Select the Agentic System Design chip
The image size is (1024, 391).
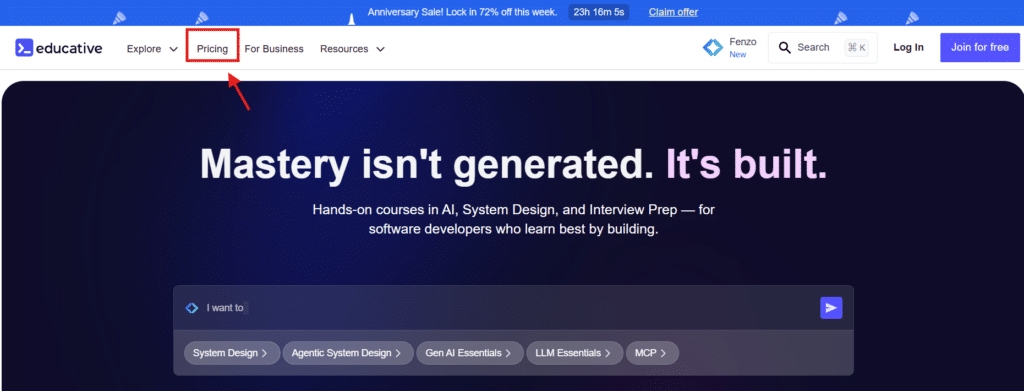click(x=347, y=353)
